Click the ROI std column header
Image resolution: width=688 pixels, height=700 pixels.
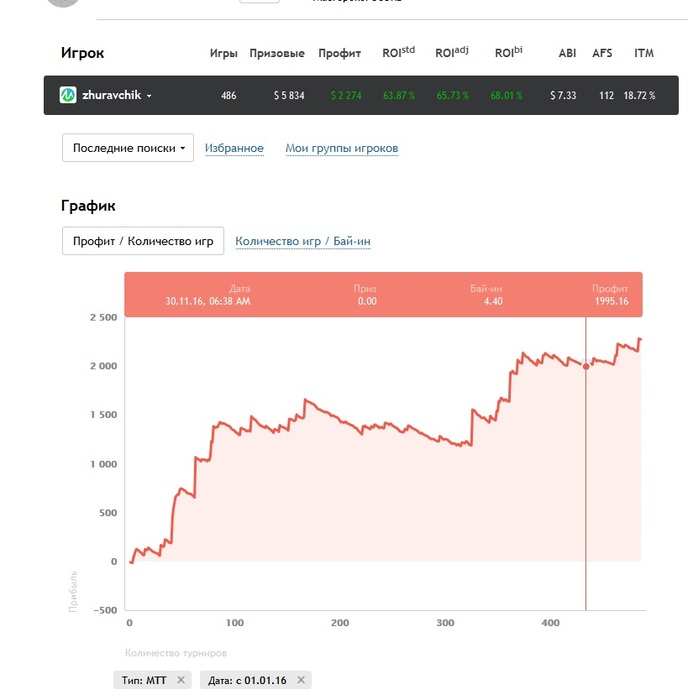pyautogui.click(x=398, y=52)
